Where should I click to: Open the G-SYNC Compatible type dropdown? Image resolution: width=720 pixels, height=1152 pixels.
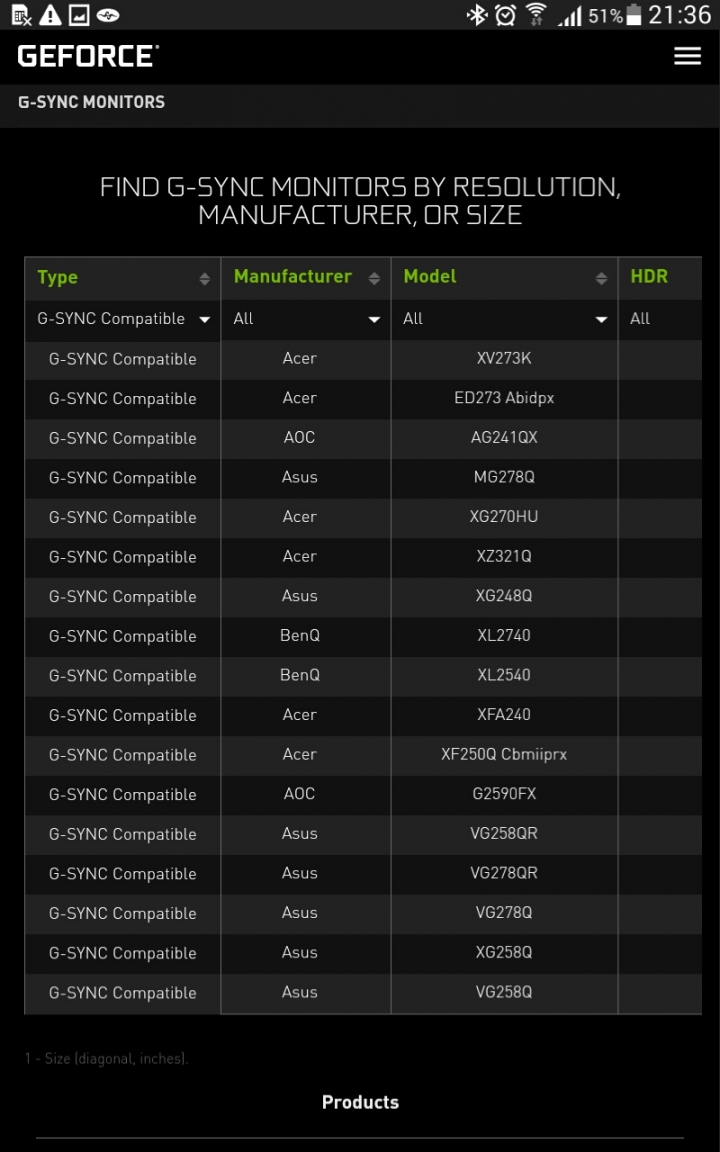pos(123,320)
